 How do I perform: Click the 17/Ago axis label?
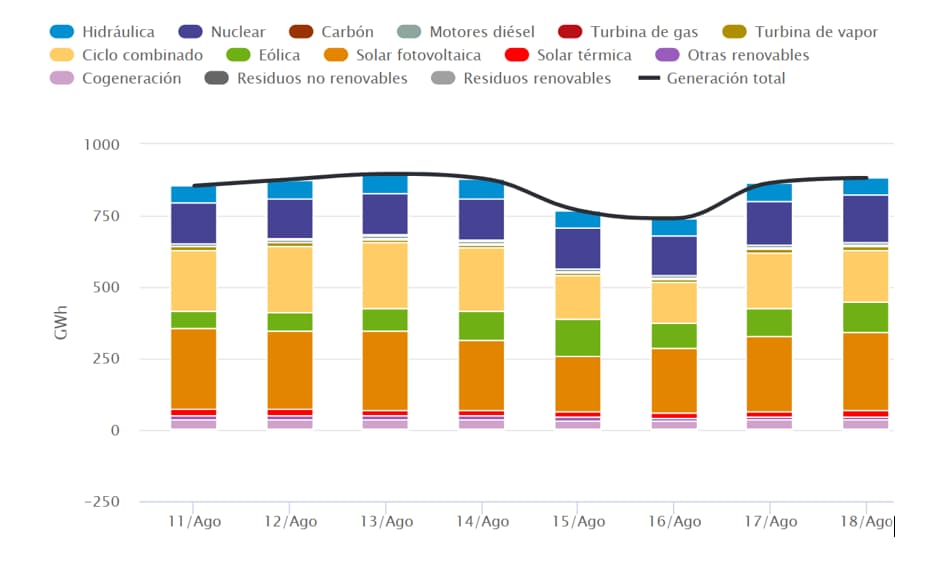[x=771, y=521]
